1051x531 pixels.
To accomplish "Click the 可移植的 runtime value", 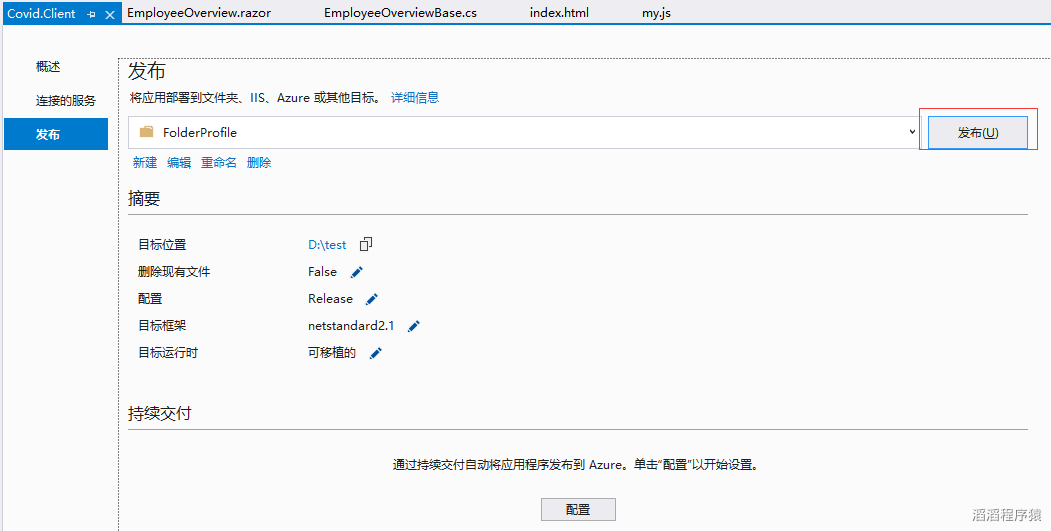I will [332, 353].
